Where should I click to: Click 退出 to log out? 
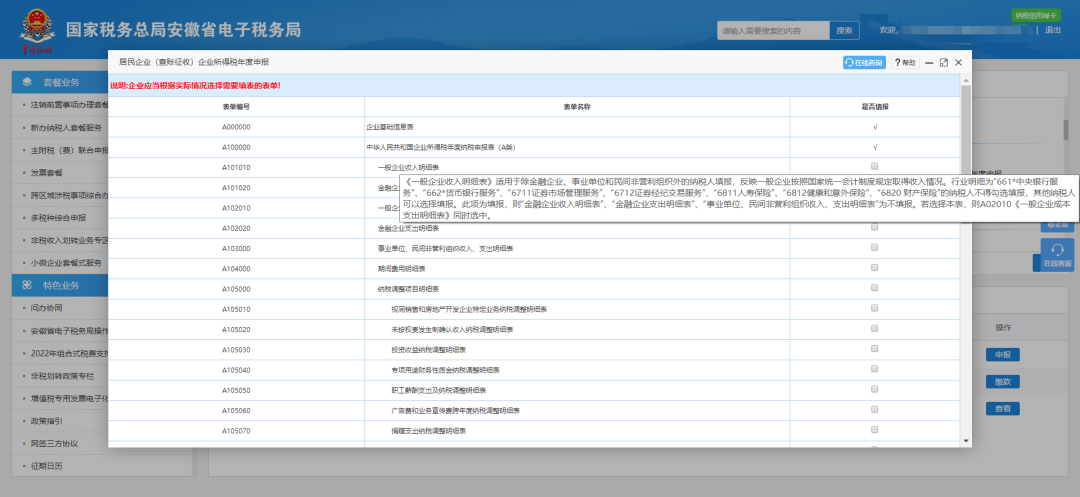1053,30
